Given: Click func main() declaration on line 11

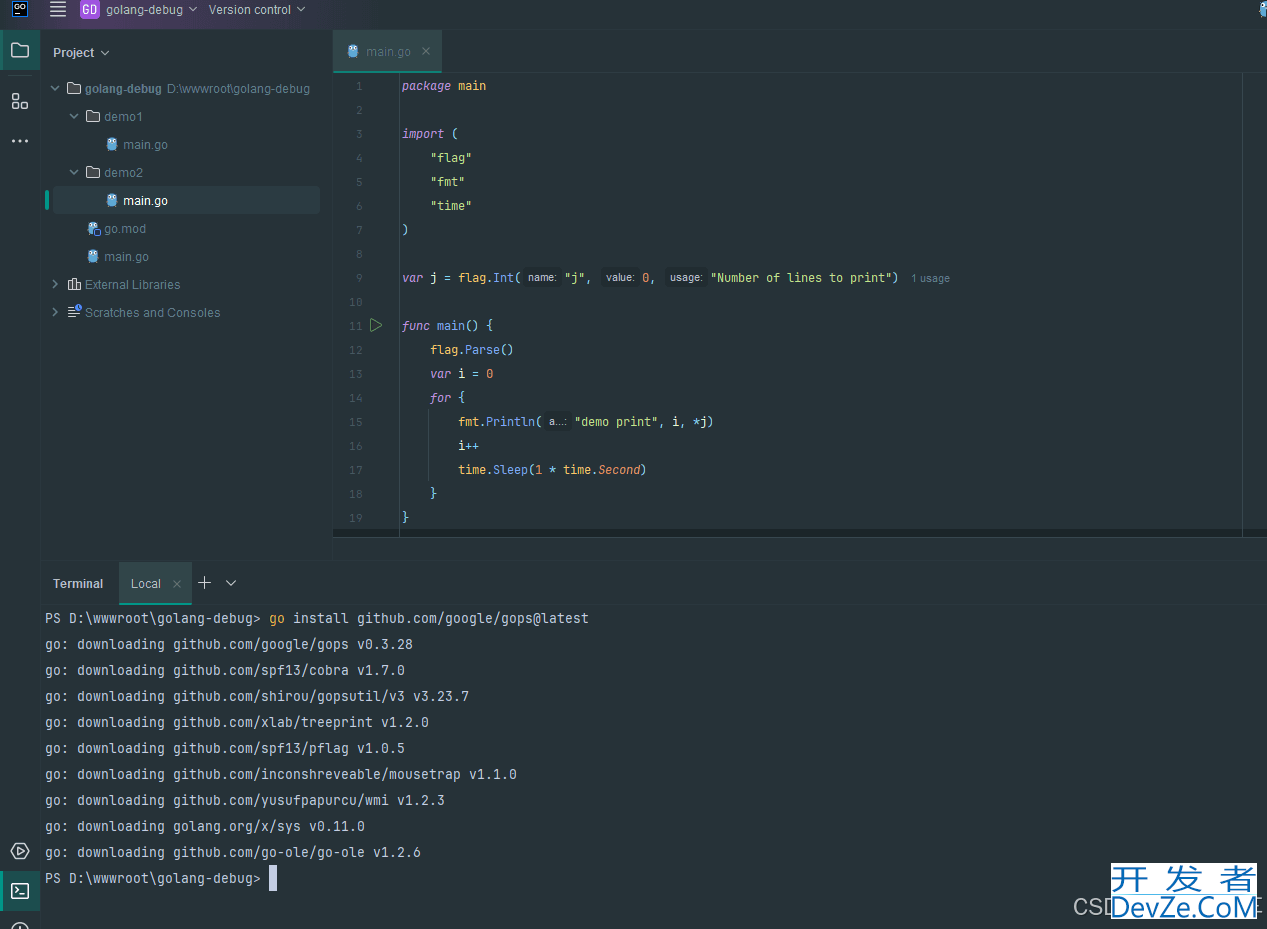Looking at the screenshot, I should (x=447, y=326).
